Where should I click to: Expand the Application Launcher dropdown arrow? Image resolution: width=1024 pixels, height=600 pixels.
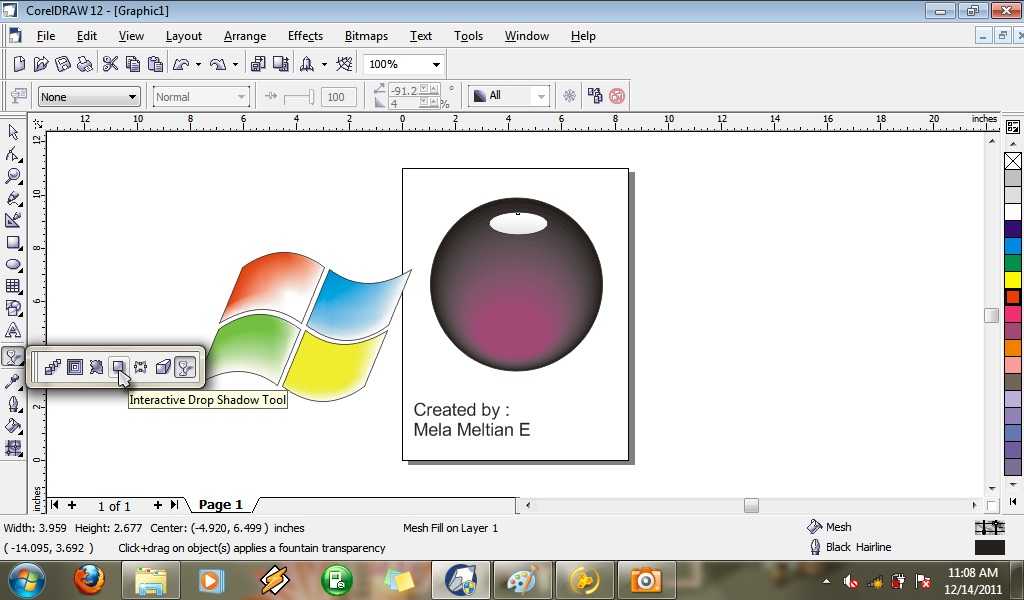324,65
